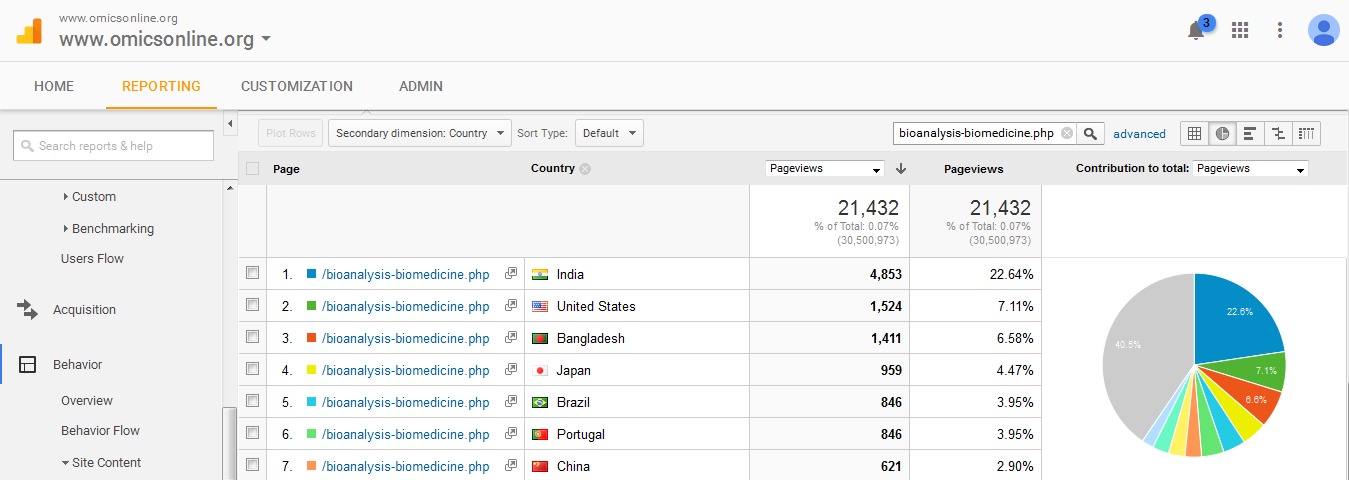Open China row page externally
The width and height of the screenshot is (1349, 480).
pyautogui.click(x=511, y=465)
